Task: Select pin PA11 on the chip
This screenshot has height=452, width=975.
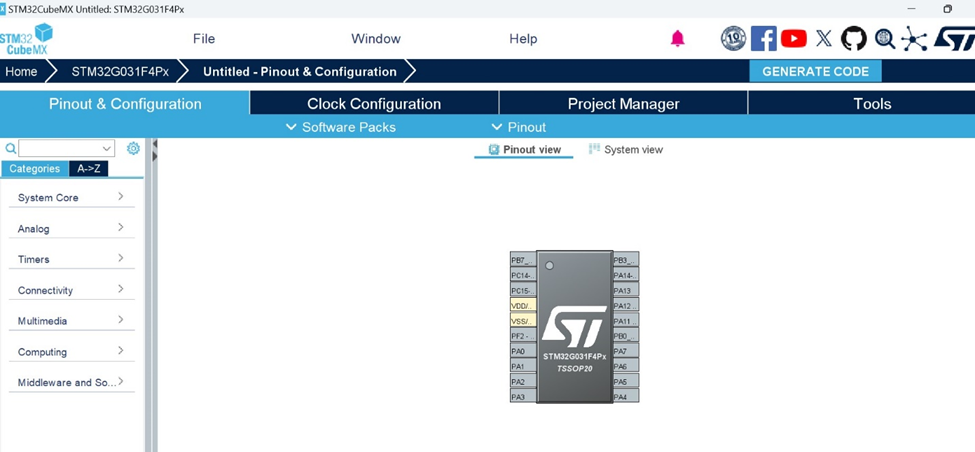Action: click(x=626, y=321)
